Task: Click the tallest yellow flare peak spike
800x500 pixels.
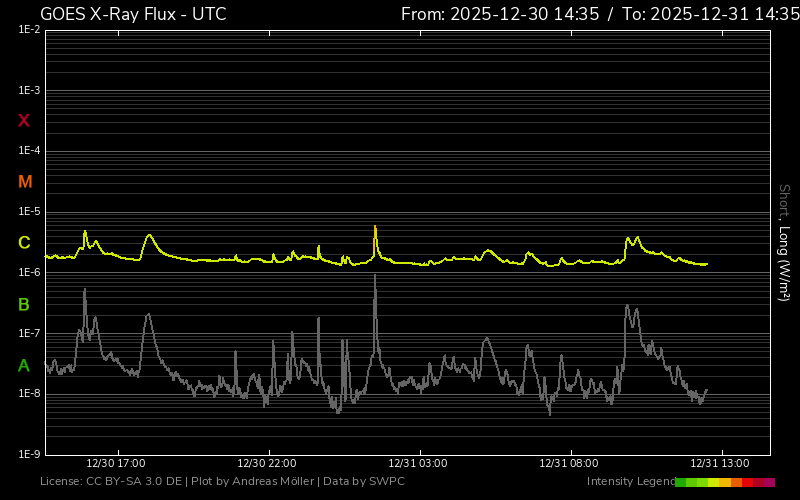Action: click(x=375, y=230)
